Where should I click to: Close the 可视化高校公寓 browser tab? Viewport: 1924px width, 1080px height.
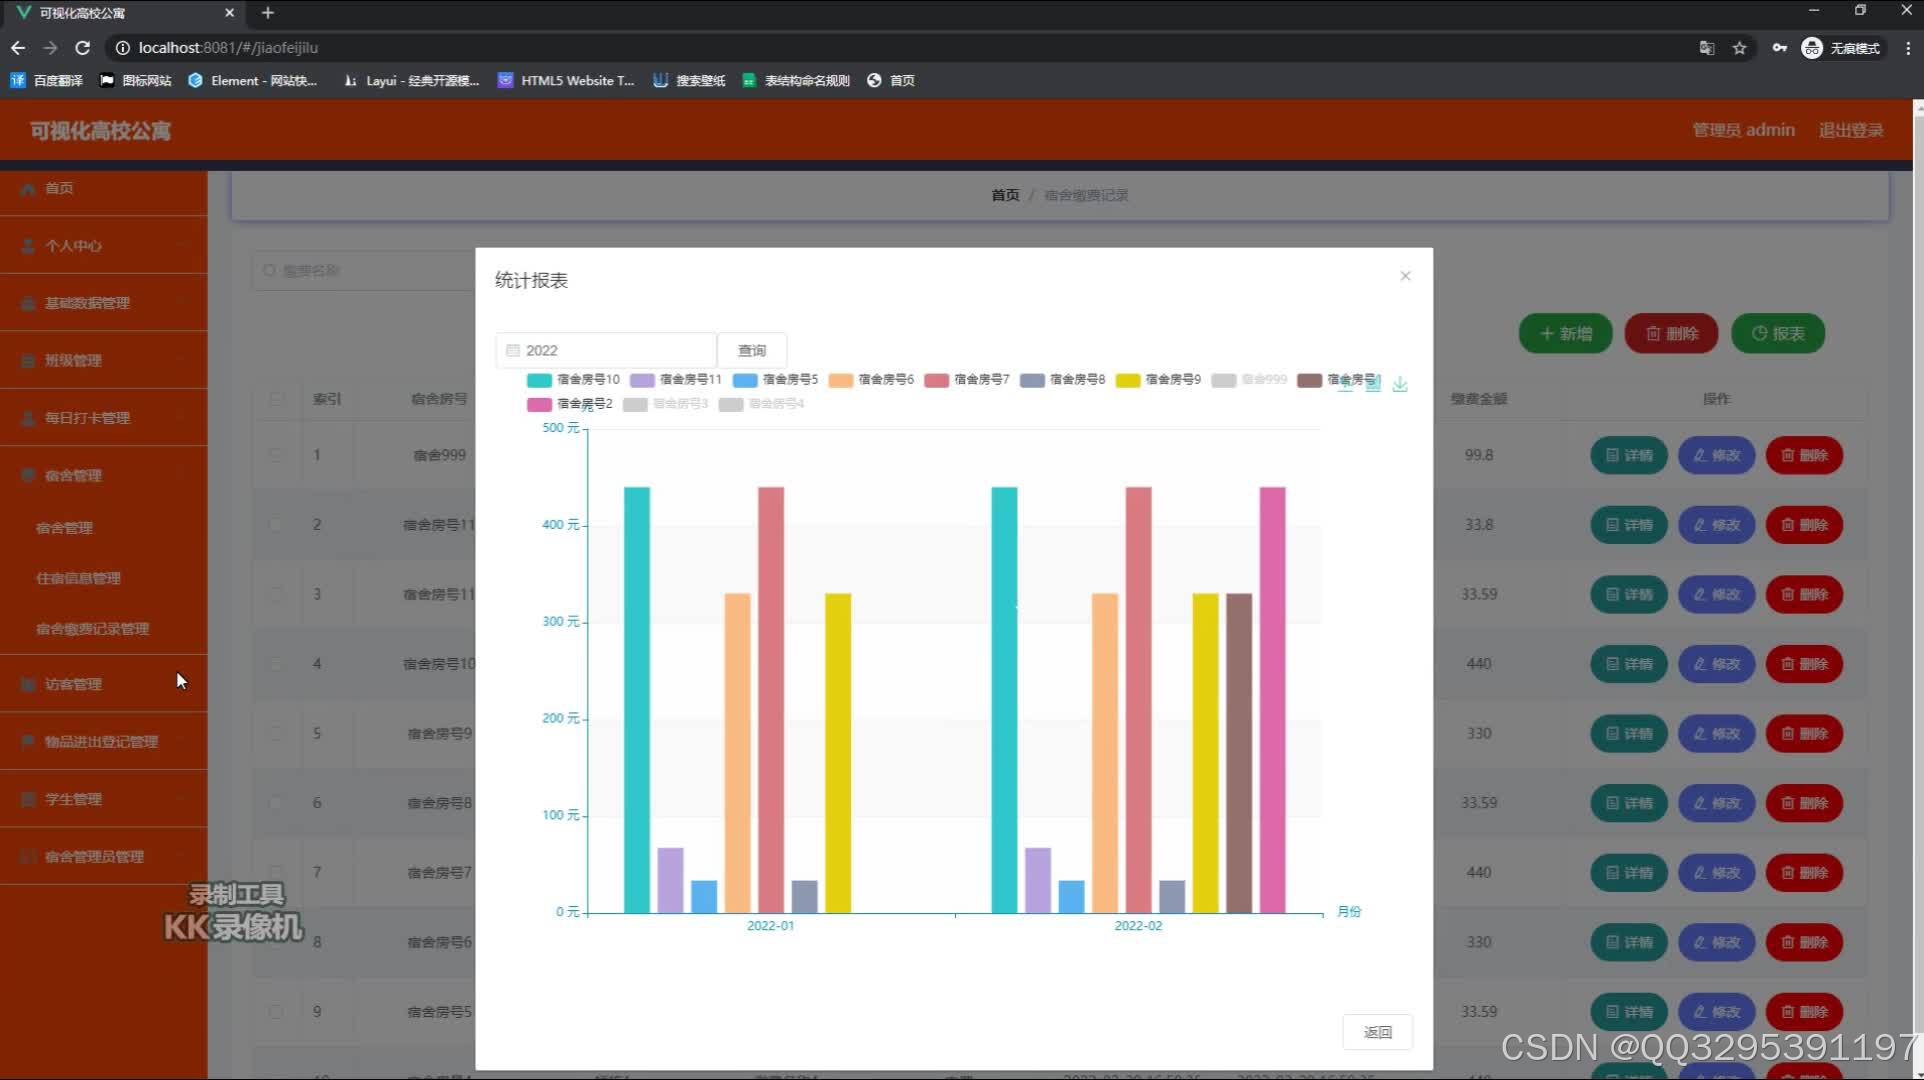pyautogui.click(x=229, y=13)
